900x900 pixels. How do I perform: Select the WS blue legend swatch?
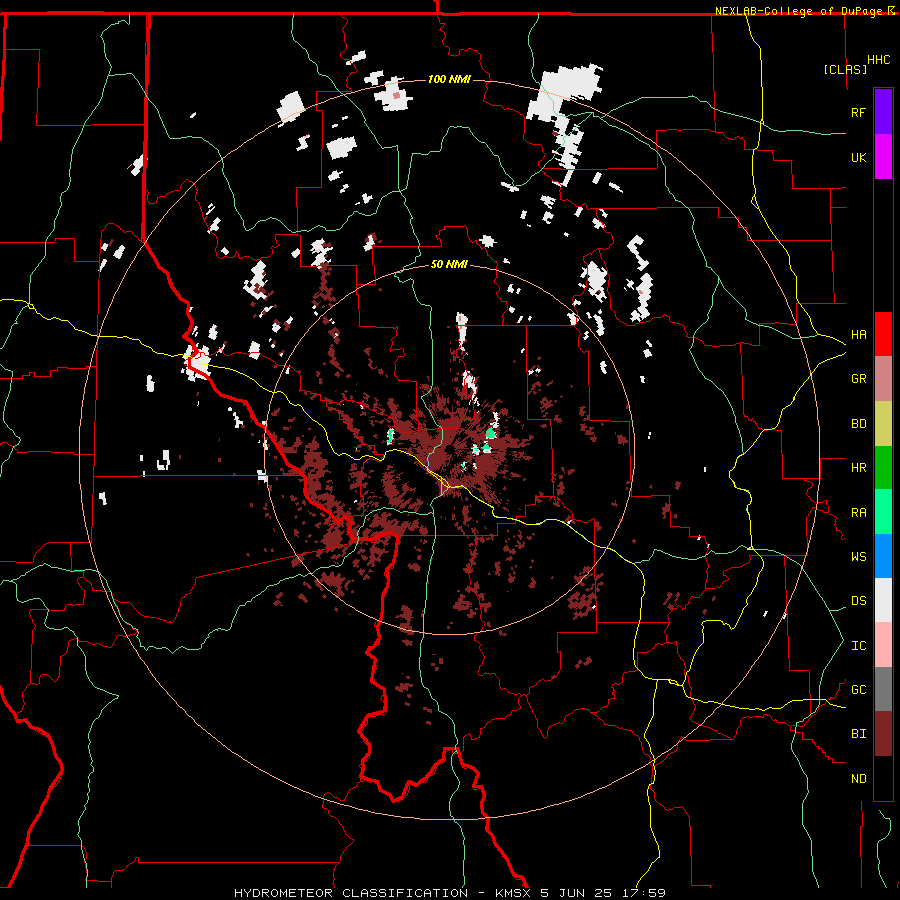(x=883, y=556)
